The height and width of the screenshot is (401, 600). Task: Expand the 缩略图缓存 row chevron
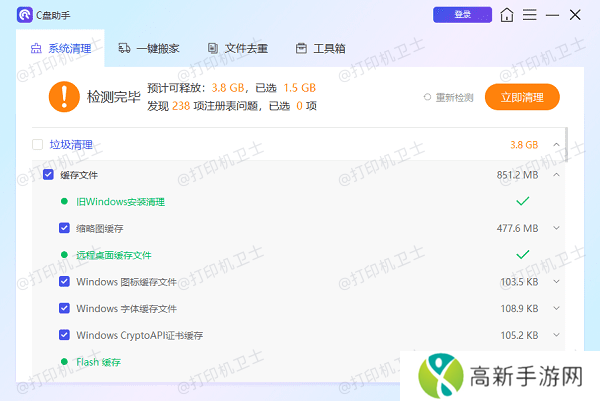pyautogui.click(x=556, y=228)
